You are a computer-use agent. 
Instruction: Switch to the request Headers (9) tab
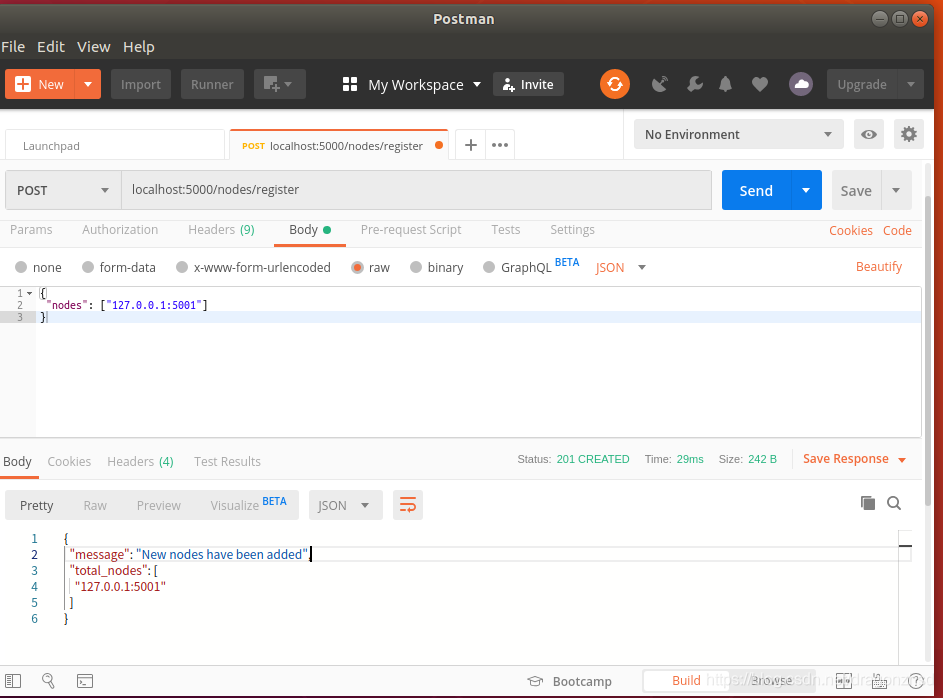tap(221, 230)
